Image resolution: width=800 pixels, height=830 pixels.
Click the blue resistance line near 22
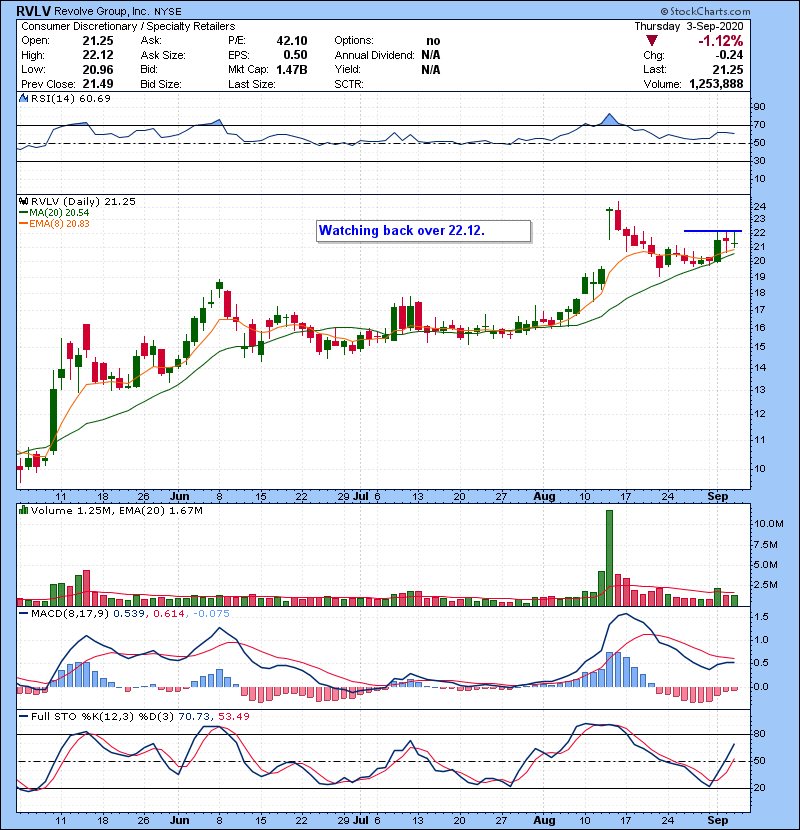tap(713, 231)
